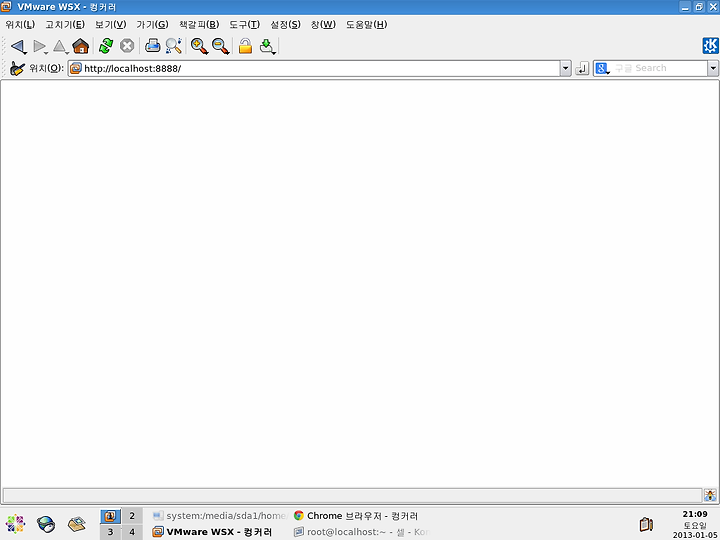The height and width of the screenshot is (540, 720).
Task: Click the Stop loading icon
Action: [x=127, y=46]
